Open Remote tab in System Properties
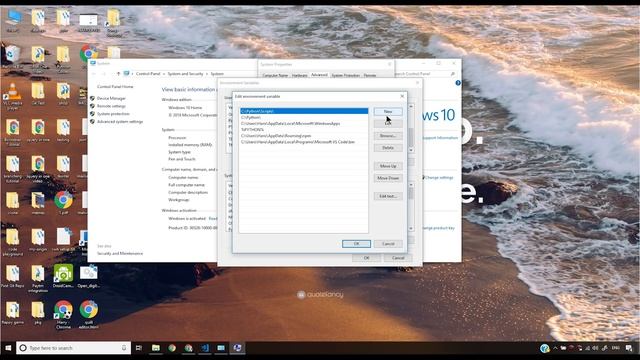 click(x=370, y=75)
